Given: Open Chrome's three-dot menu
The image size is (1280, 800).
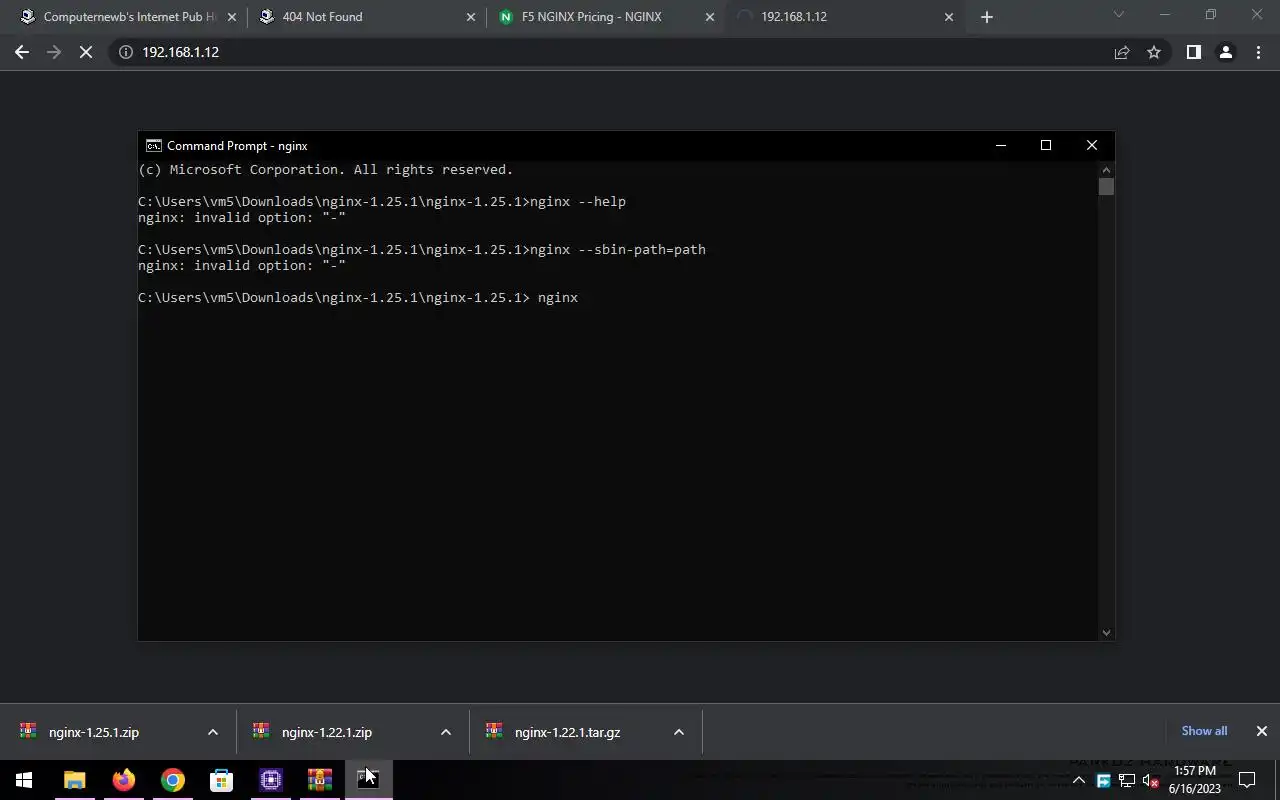Looking at the screenshot, I should click(1258, 52).
